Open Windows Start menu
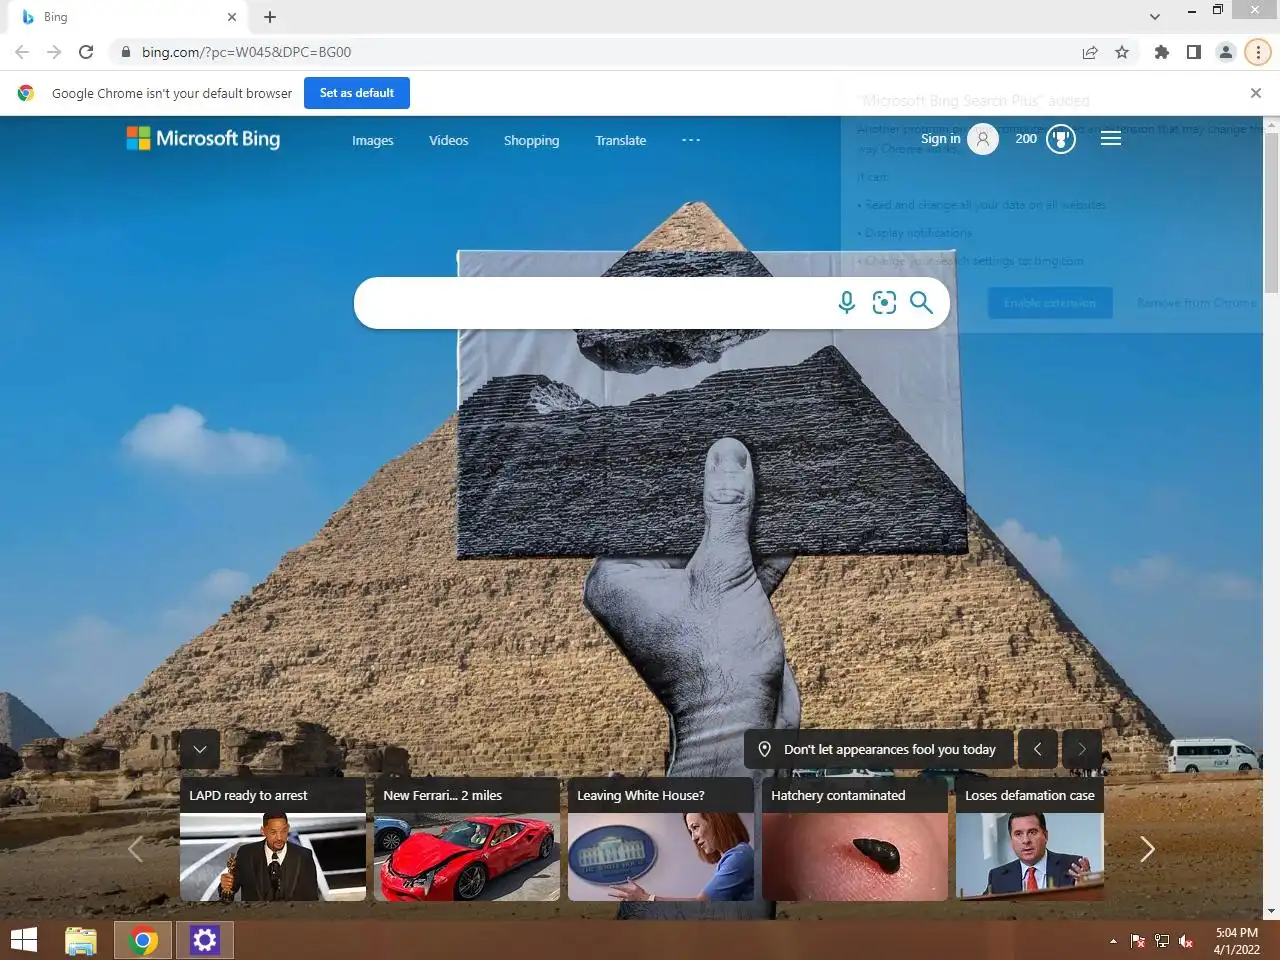Screen dimensions: 1280x960 tap(23, 940)
